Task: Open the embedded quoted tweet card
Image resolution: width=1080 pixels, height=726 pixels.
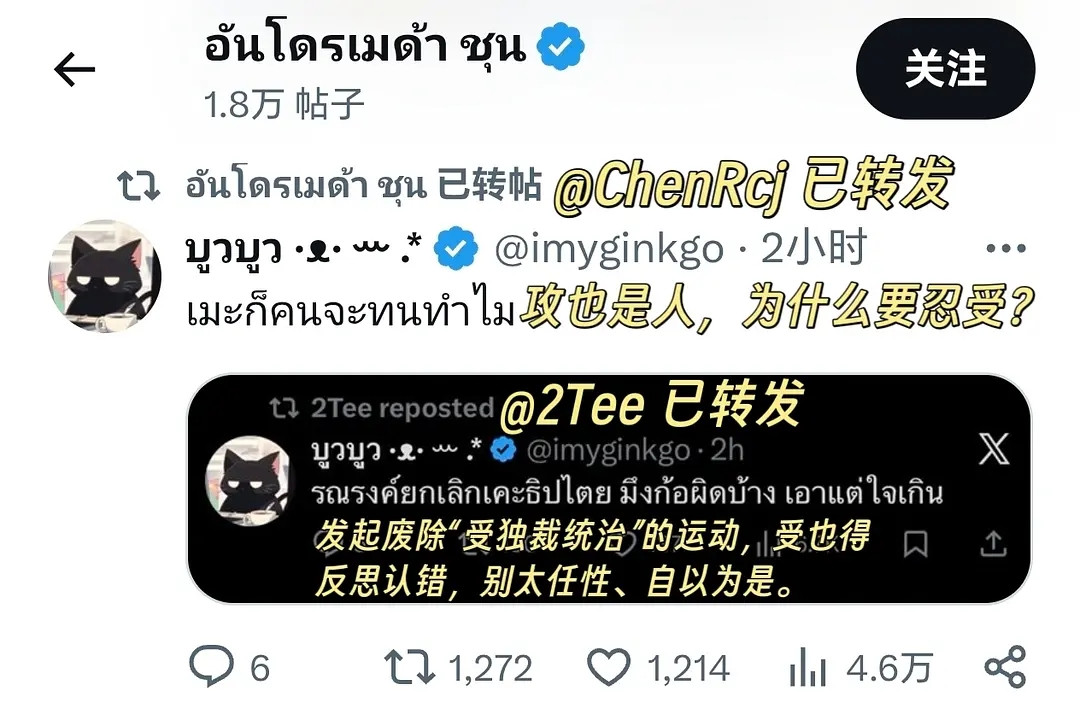Action: [609, 488]
